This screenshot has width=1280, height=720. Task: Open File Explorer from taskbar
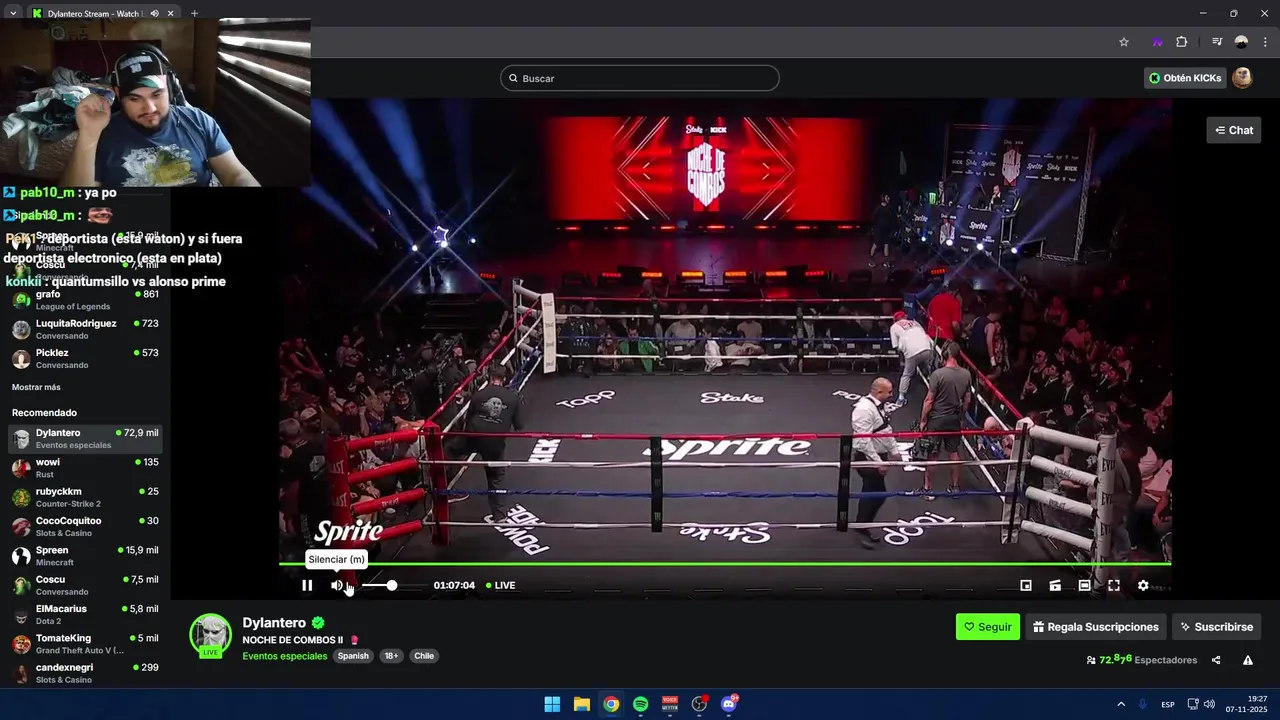581,704
